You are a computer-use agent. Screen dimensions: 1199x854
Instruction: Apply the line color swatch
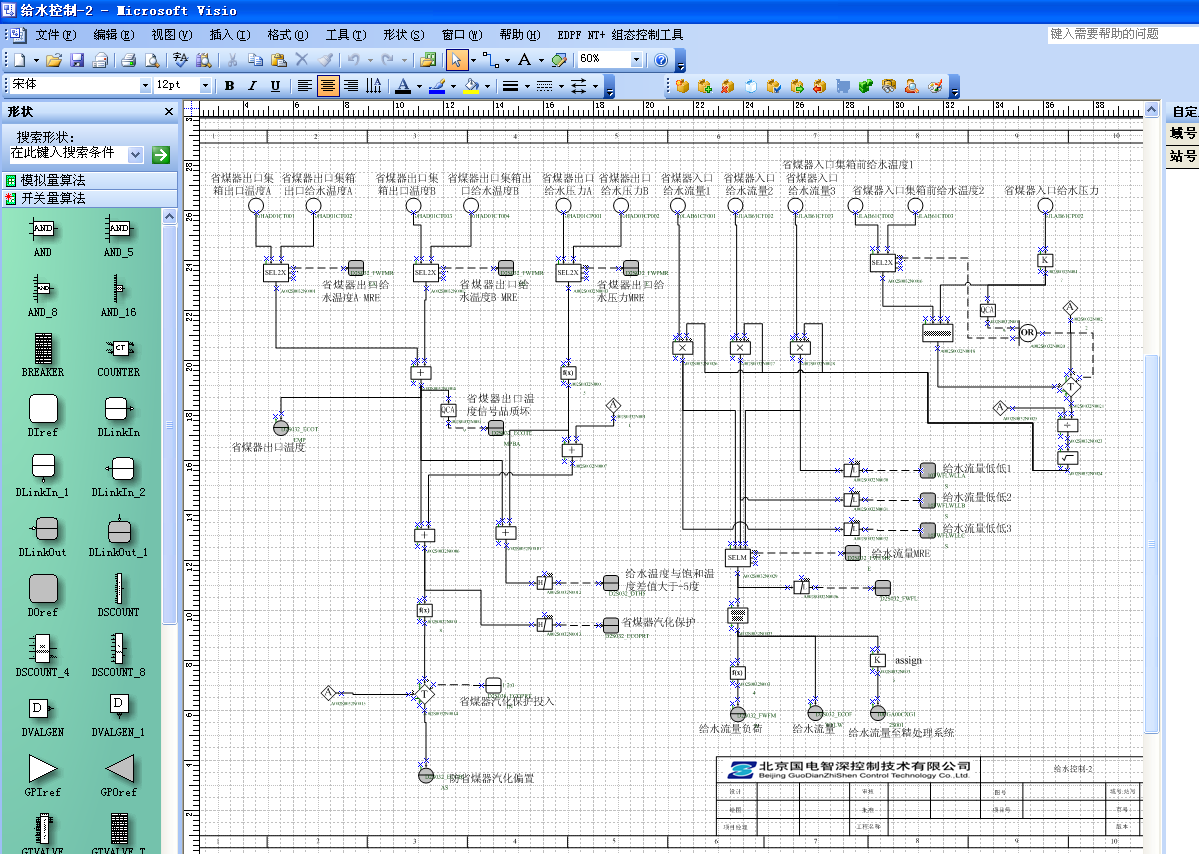(437, 86)
